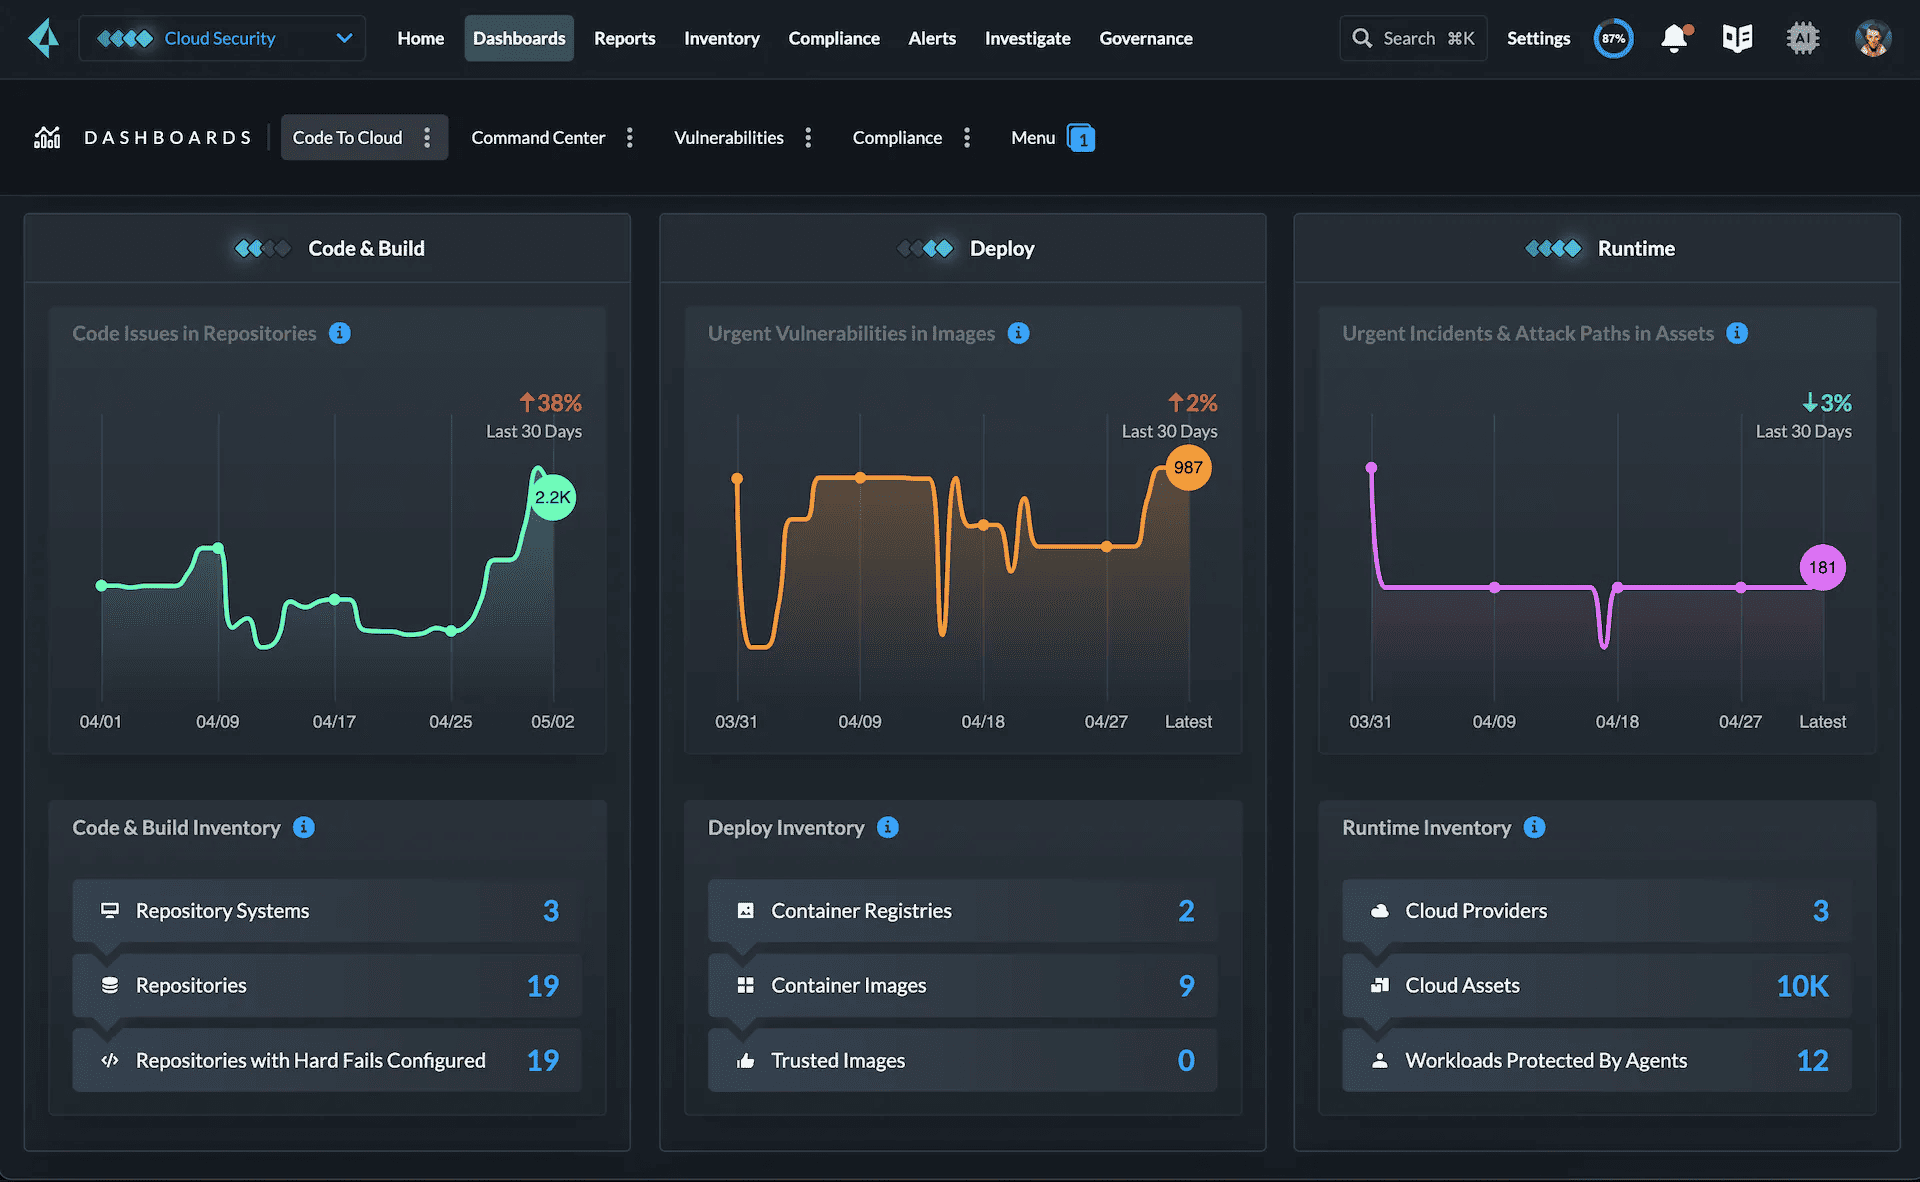This screenshot has height=1182, width=1920.
Task: Open Settings in the top bar
Action: pos(1538,38)
